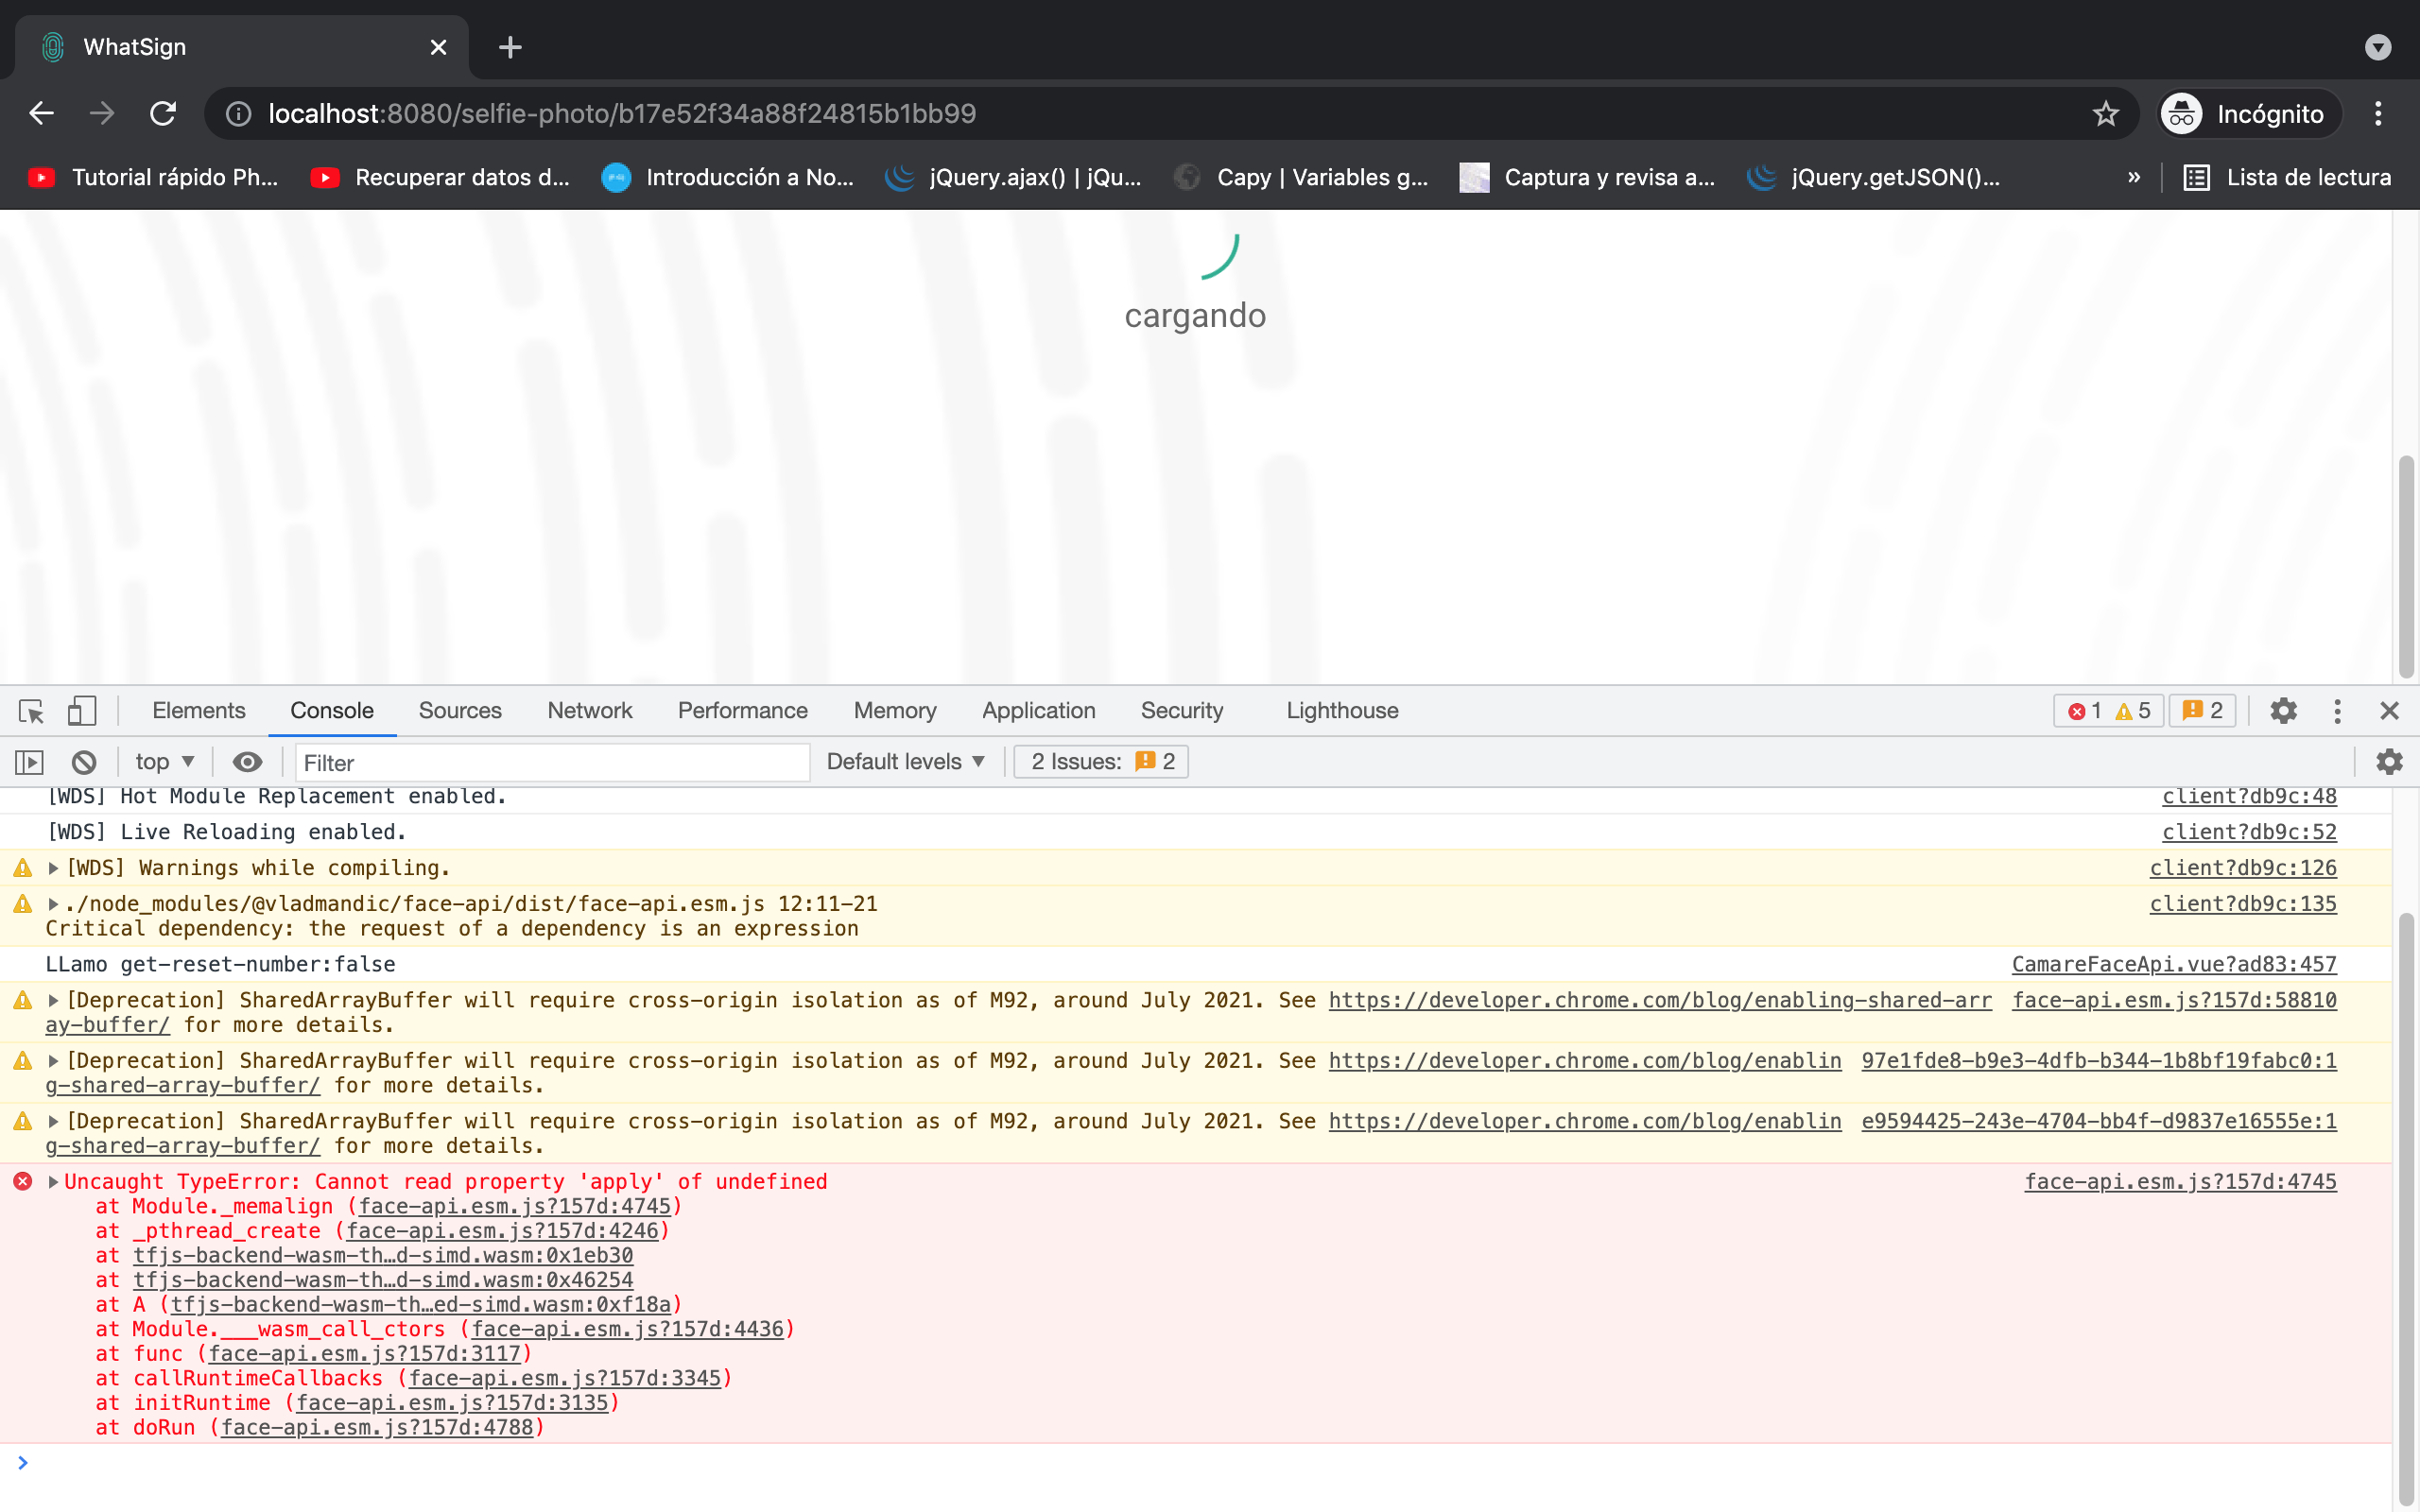Screen dimensions: 2420x1512
Task: Clear the console messages
Action: [x=83, y=761]
